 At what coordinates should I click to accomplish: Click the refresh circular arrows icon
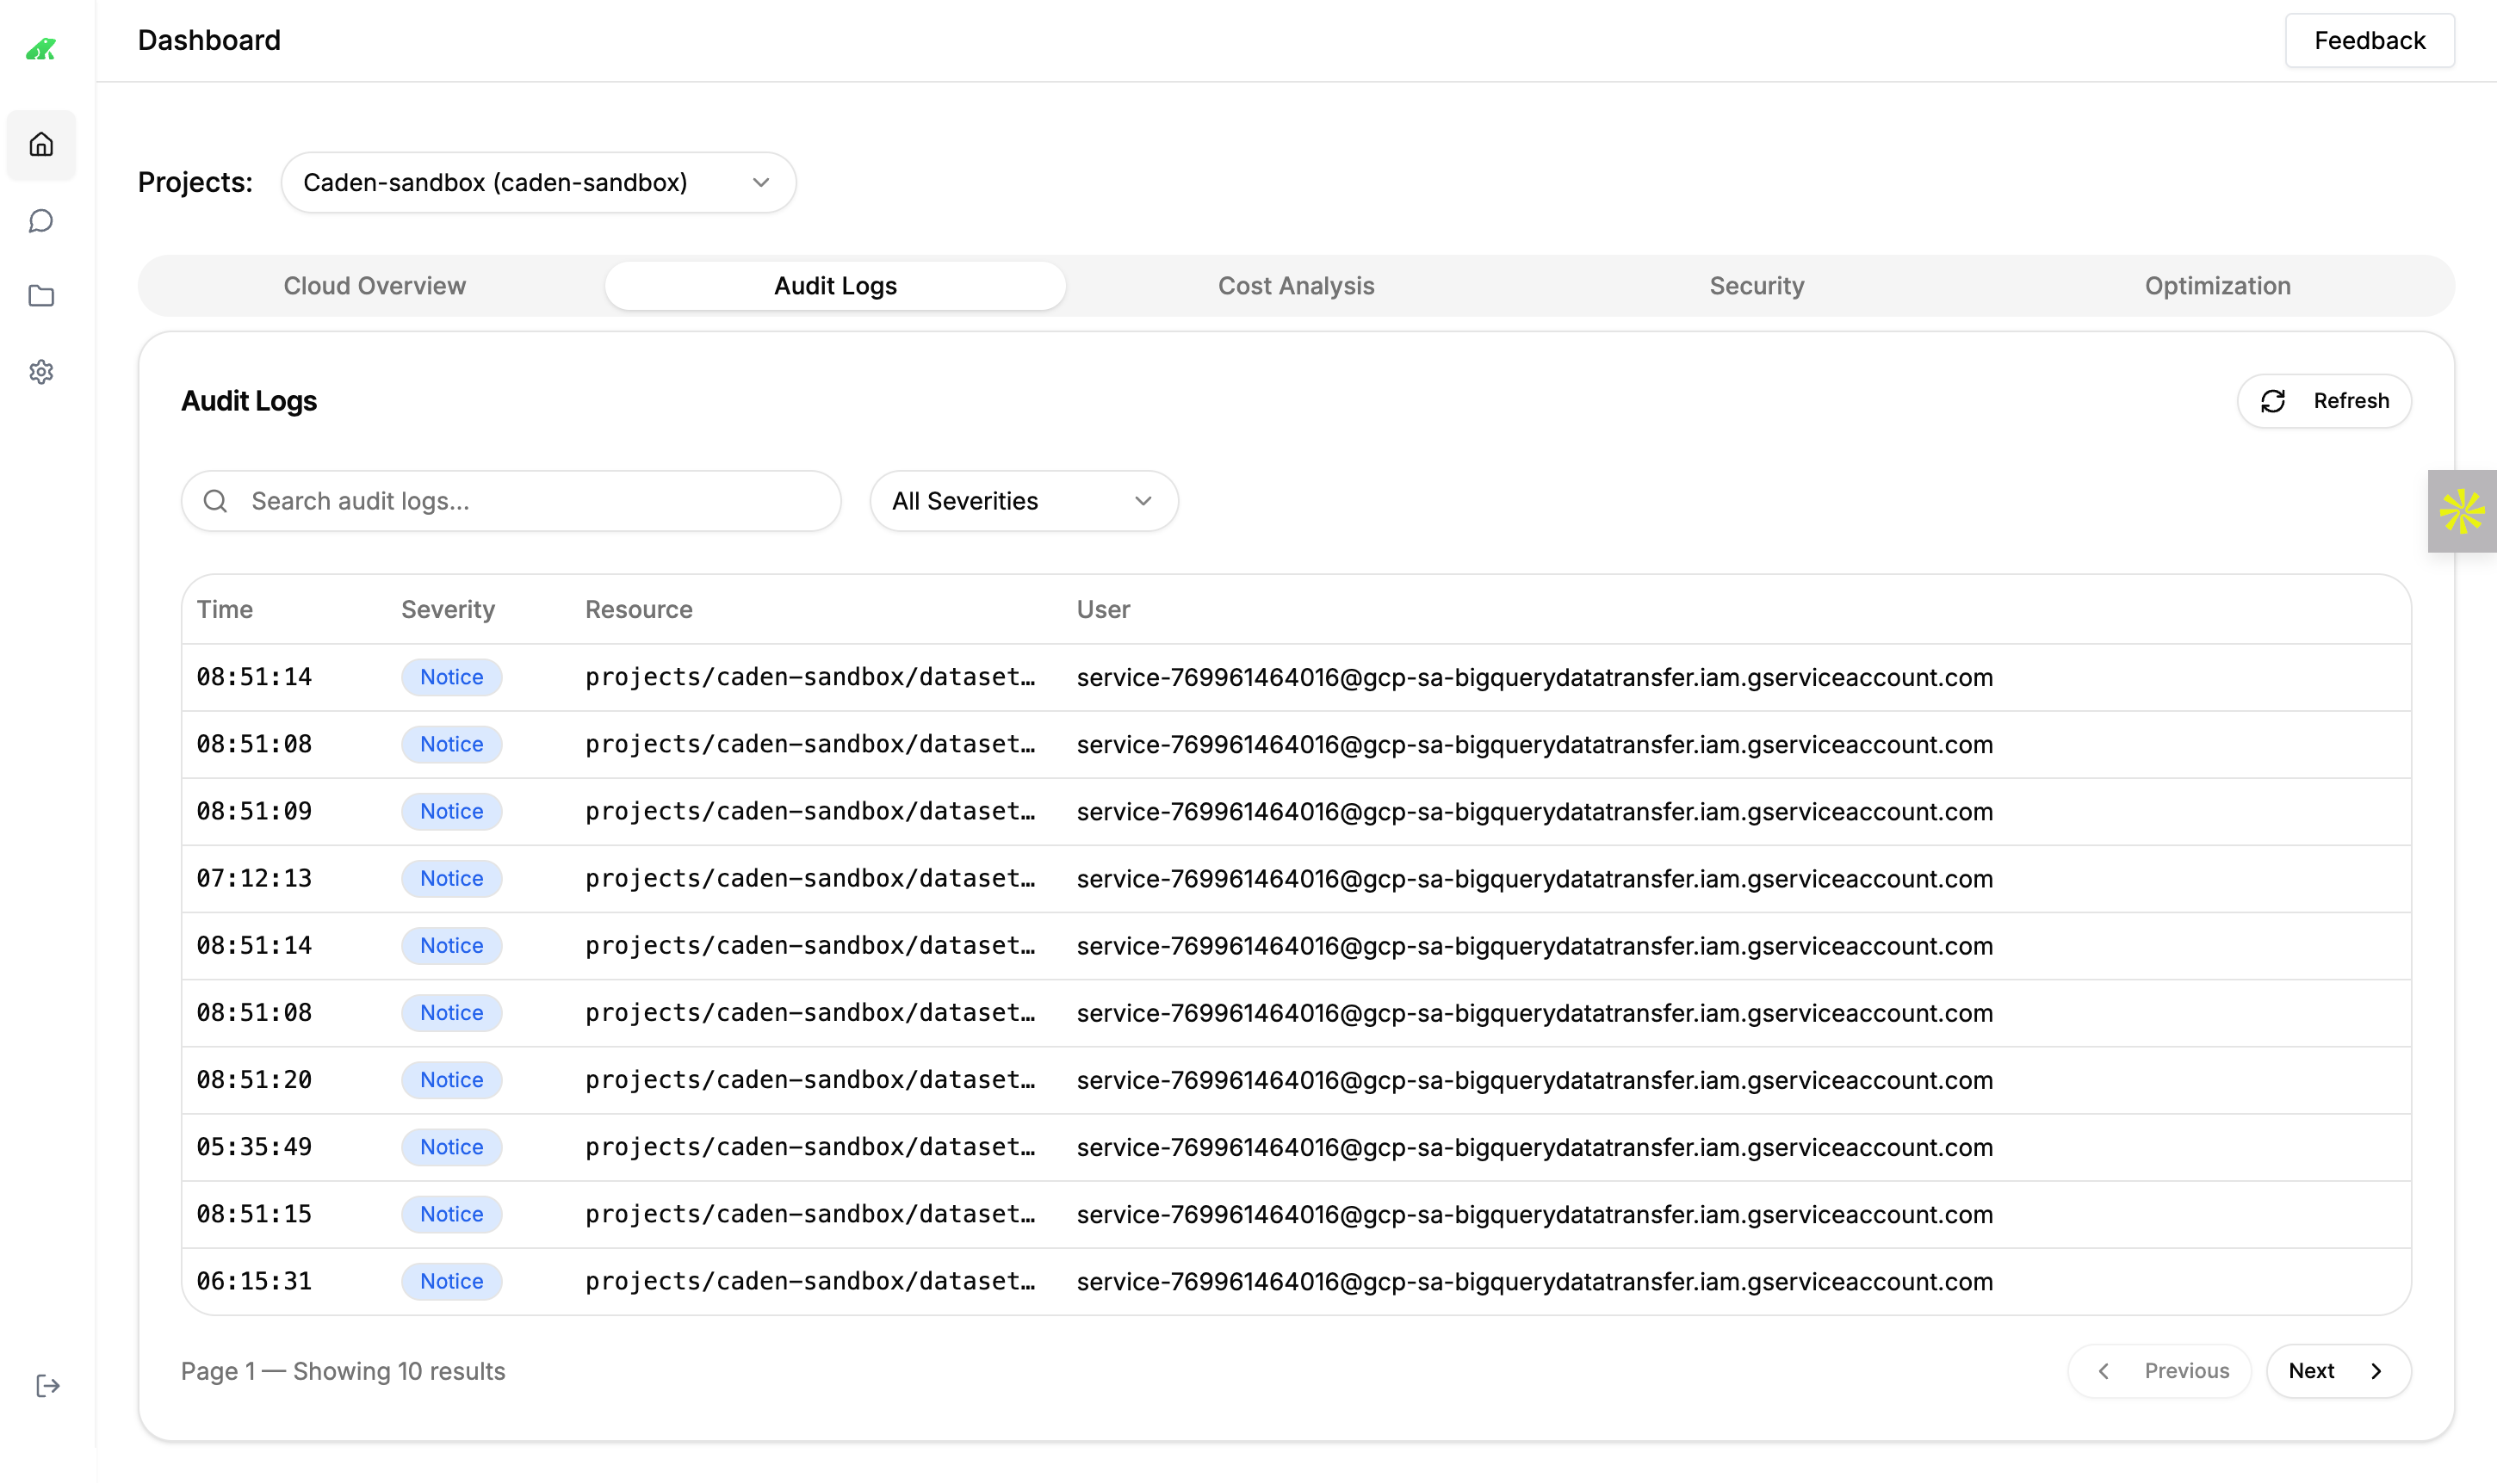[x=2274, y=400]
